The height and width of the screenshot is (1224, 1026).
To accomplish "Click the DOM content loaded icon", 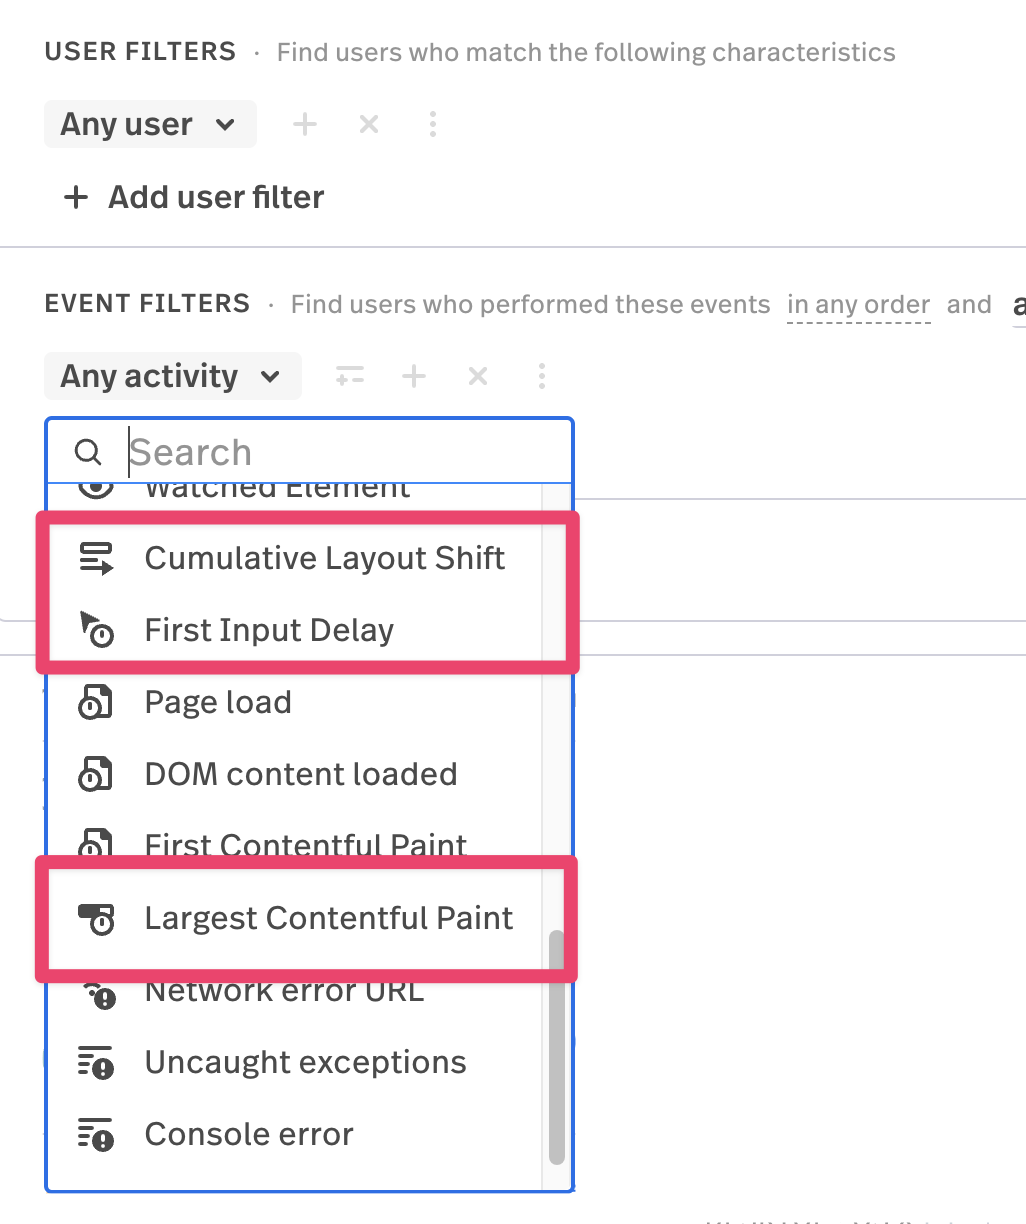I will point(96,775).
